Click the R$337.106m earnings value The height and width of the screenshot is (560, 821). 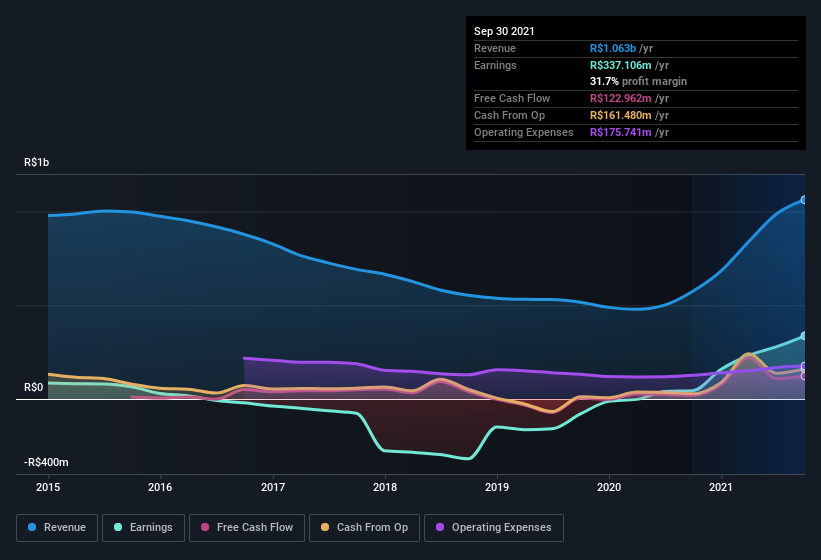[620, 65]
